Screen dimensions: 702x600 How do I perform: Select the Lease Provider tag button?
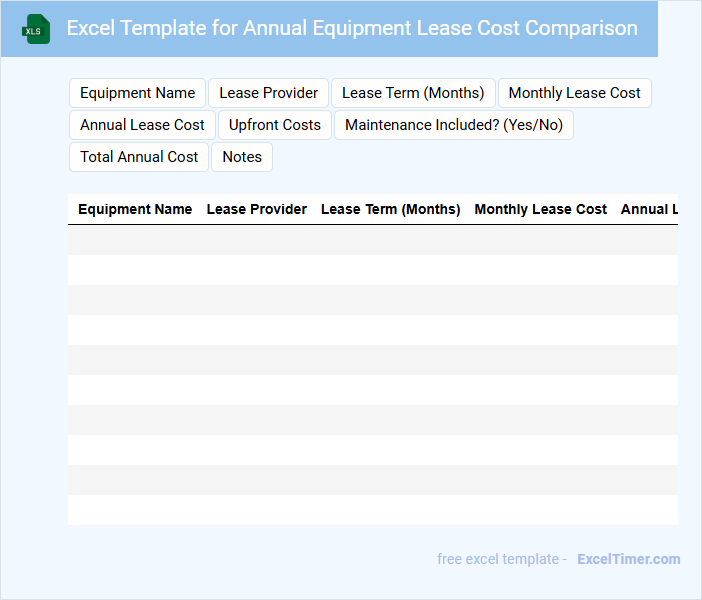[x=268, y=93]
